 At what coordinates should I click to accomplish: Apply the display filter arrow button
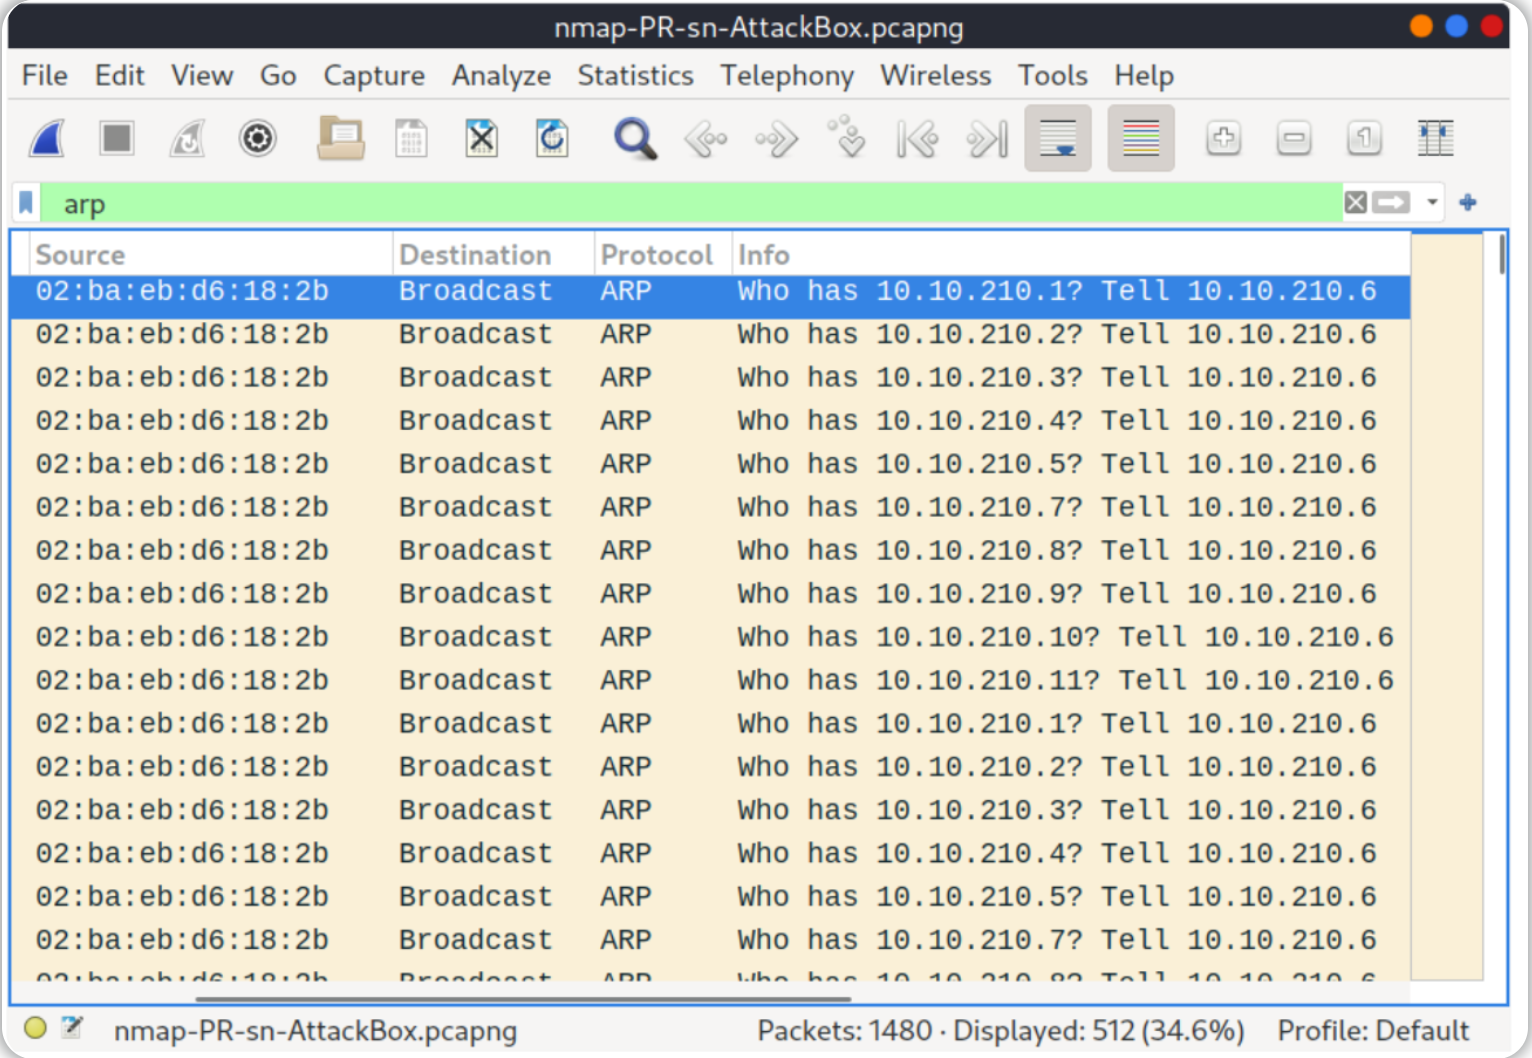click(1391, 203)
